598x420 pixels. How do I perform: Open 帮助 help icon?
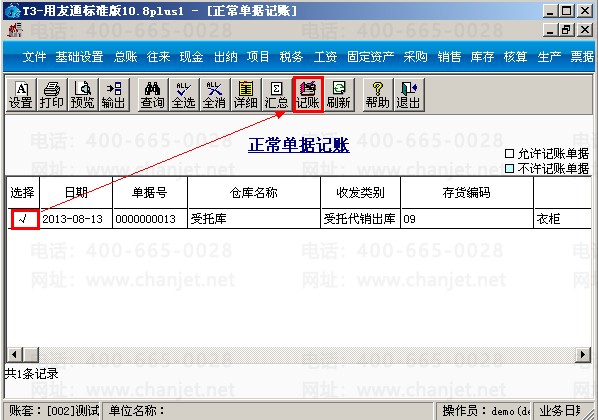coord(378,95)
